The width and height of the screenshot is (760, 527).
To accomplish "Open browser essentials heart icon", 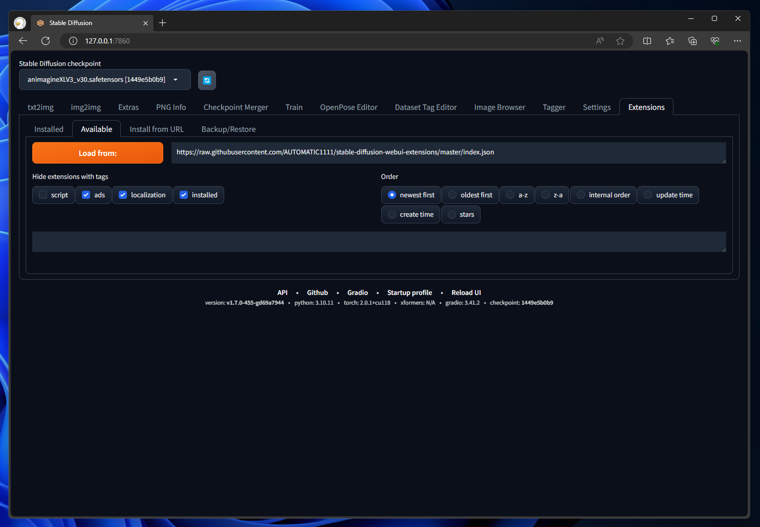I will point(715,41).
